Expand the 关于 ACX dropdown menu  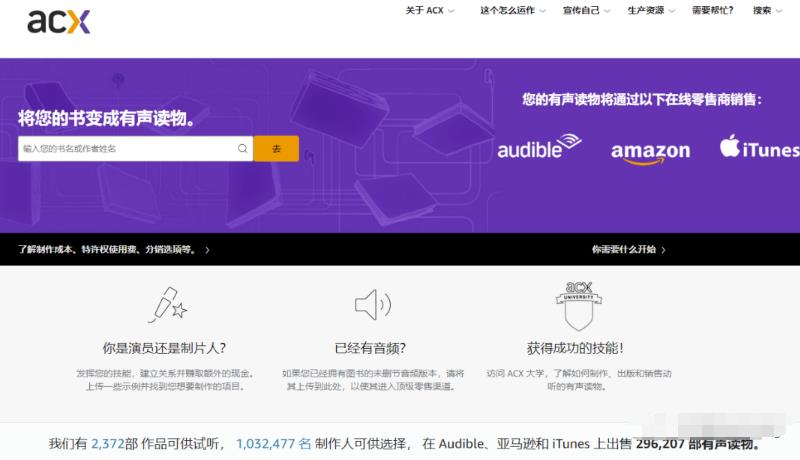tap(429, 11)
